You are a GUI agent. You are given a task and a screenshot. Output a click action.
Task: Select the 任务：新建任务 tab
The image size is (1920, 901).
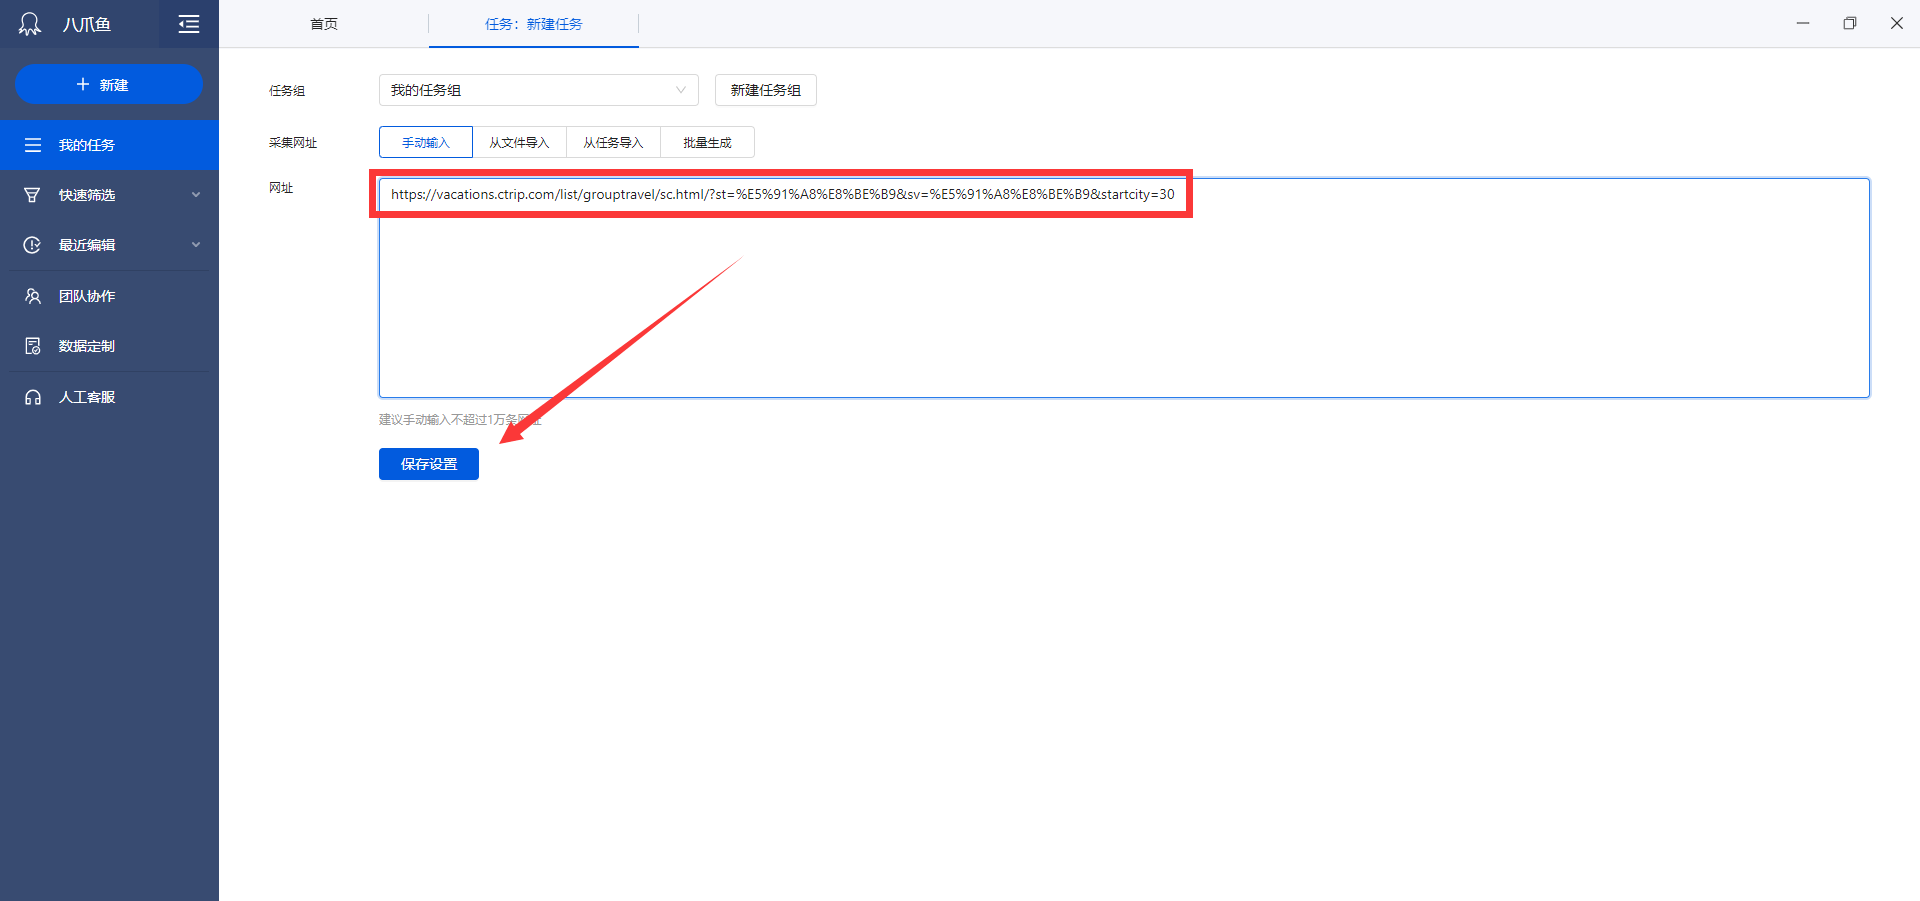point(534,24)
